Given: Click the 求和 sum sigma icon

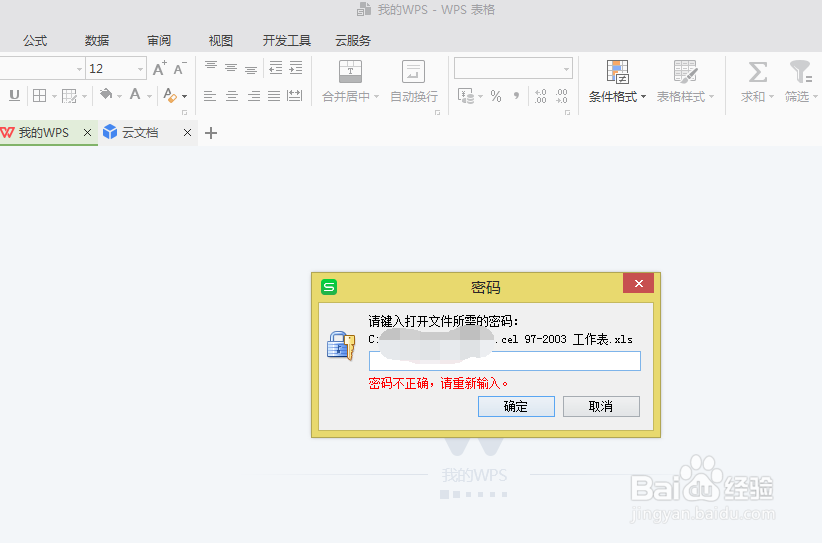Looking at the screenshot, I should point(758,72).
